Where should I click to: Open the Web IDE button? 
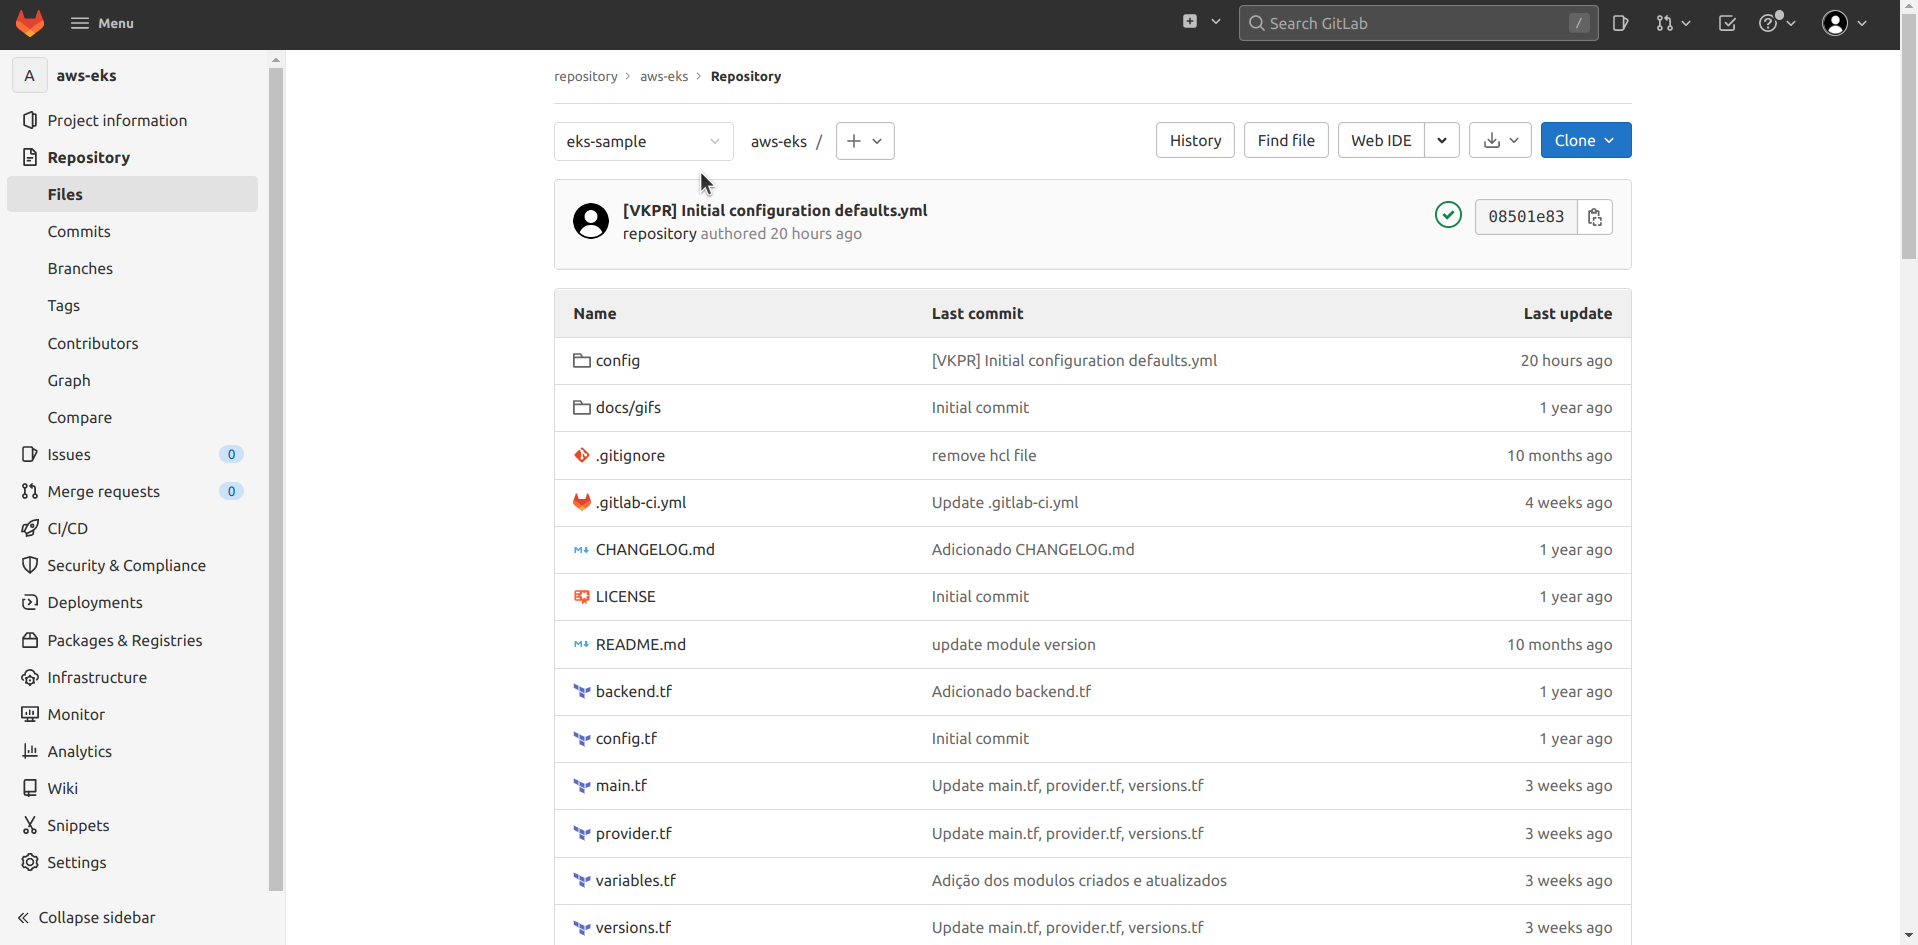(x=1381, y=140)
